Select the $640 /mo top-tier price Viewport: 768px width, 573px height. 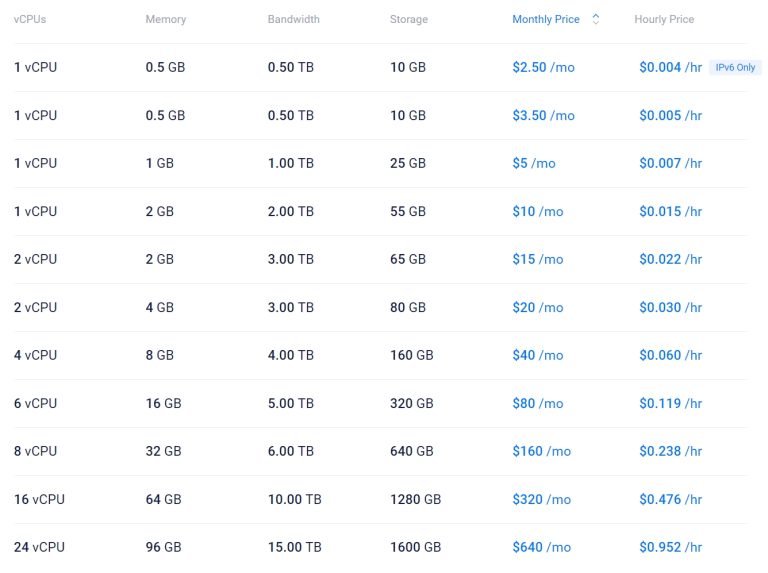point(541,547)
